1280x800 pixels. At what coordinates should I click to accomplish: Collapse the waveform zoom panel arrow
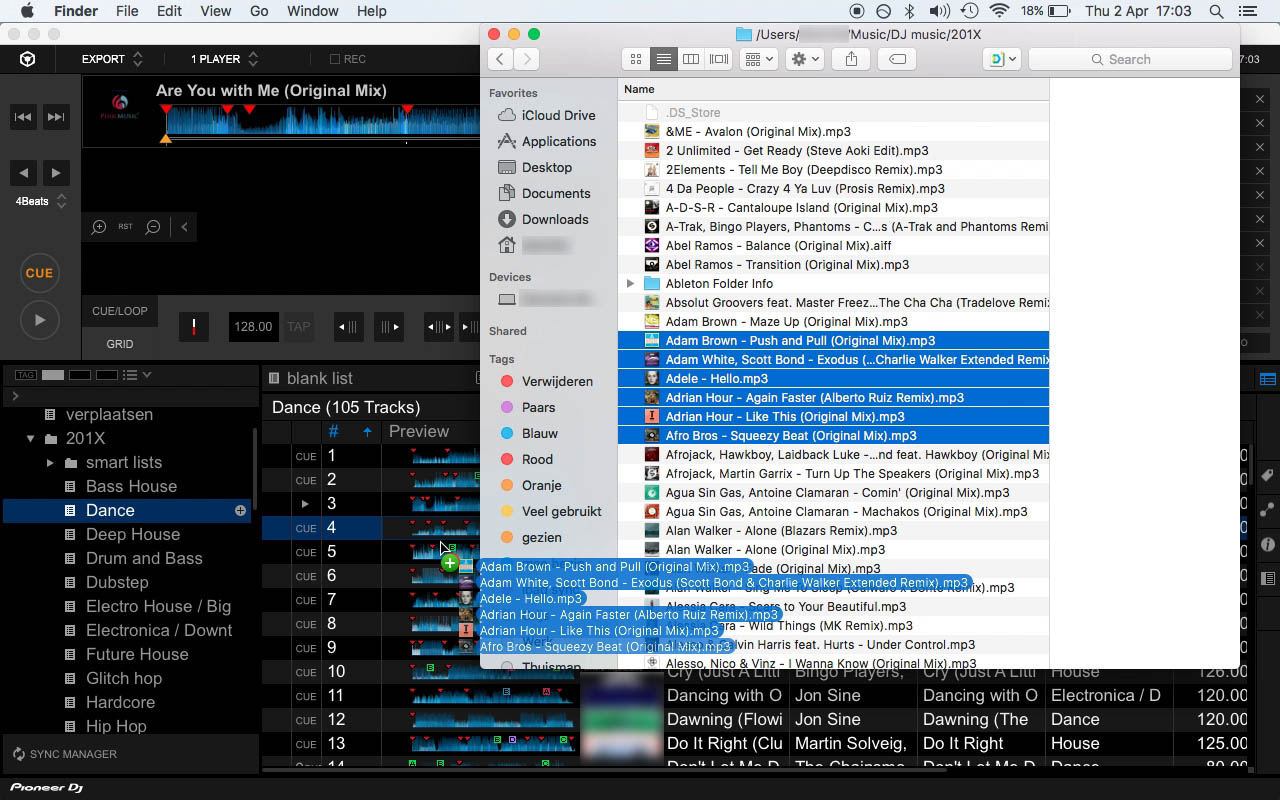(x=185, y=227)
